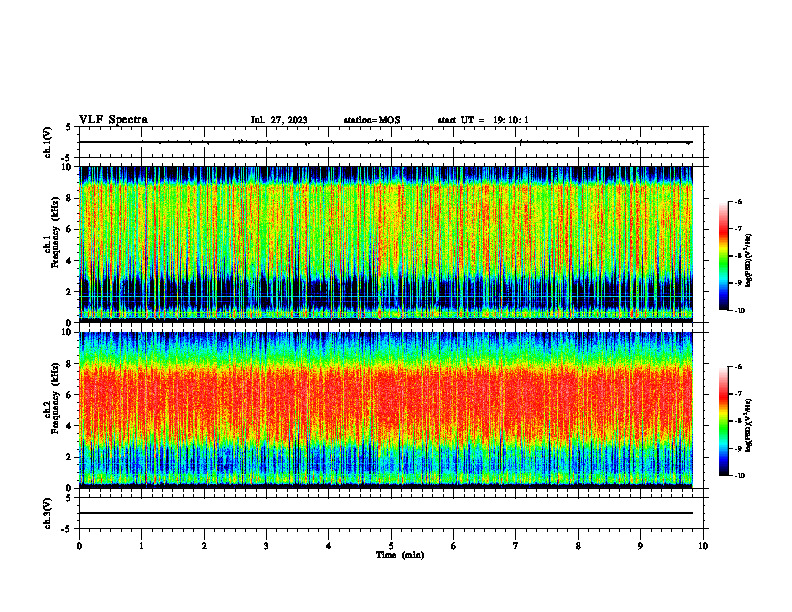The image size is (792, 612).
Task: Click time axis tick label "1"
Action: (141, 546)
